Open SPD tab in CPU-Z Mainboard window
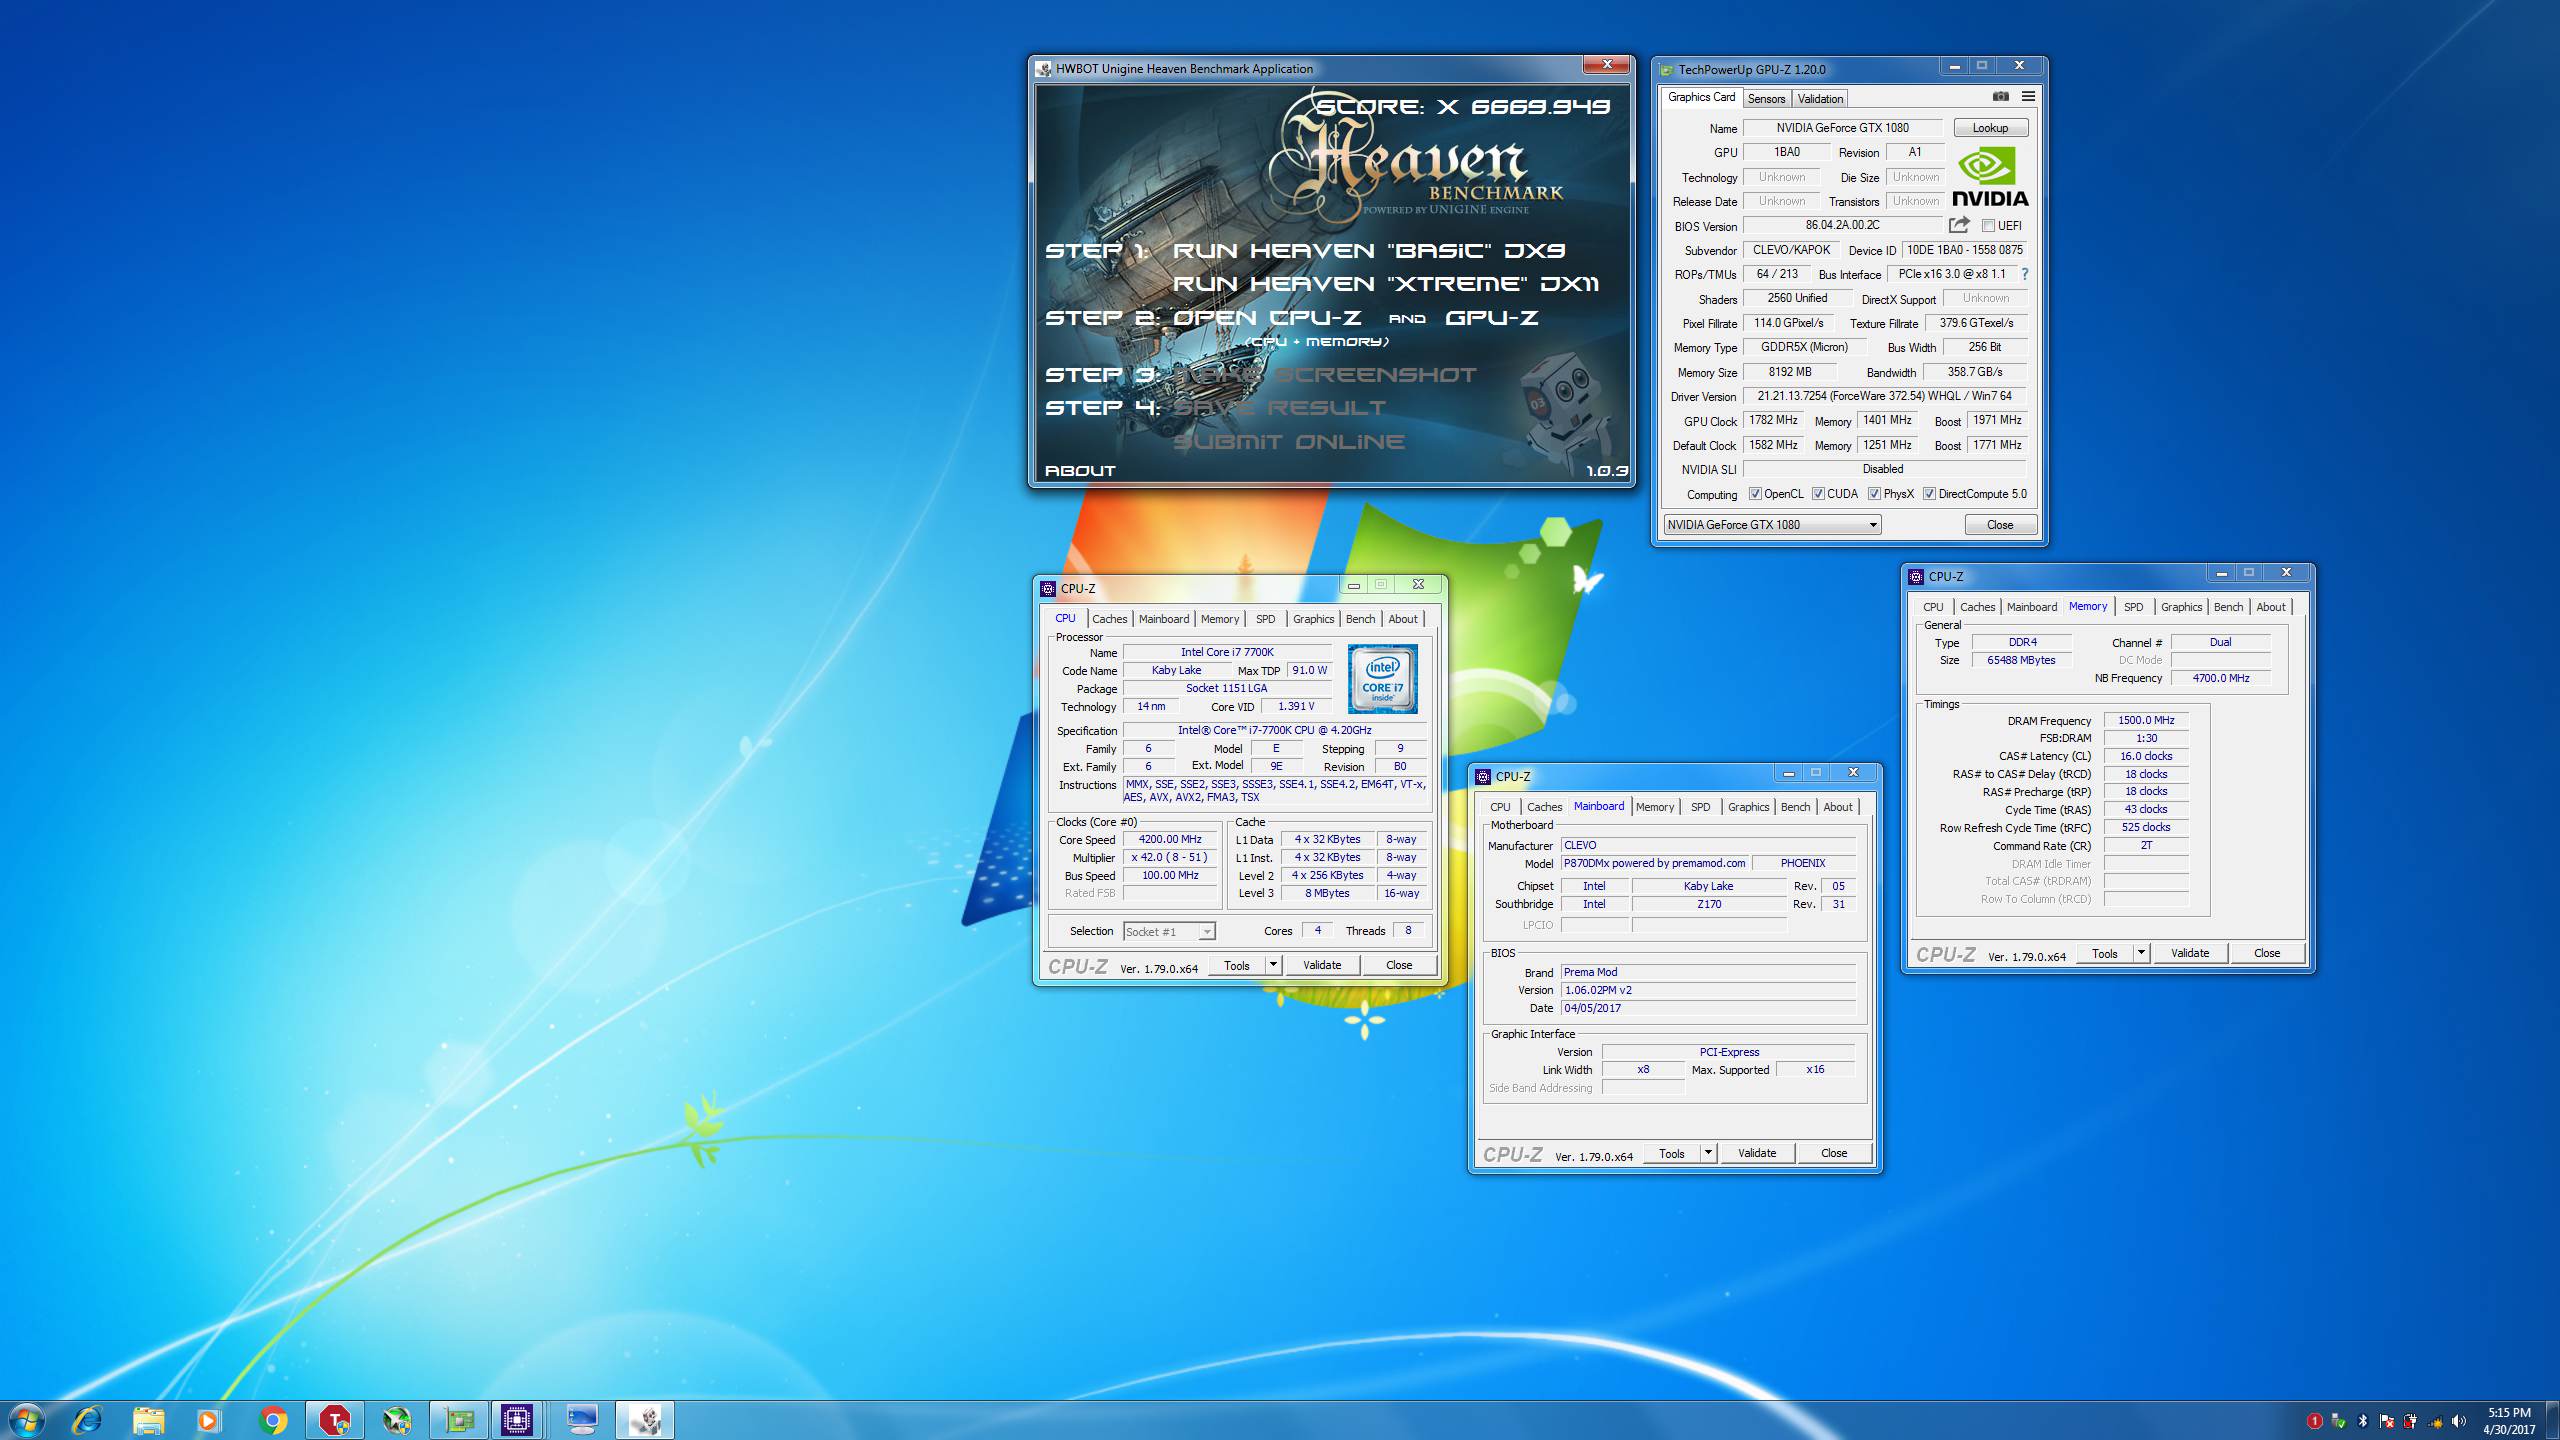 point(1700,807)
